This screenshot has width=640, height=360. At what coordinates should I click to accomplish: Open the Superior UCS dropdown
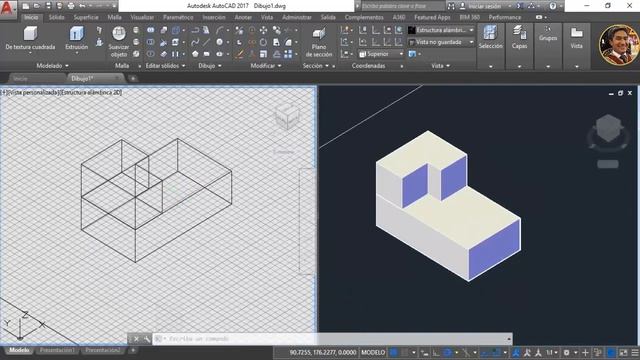pos(381,54)
